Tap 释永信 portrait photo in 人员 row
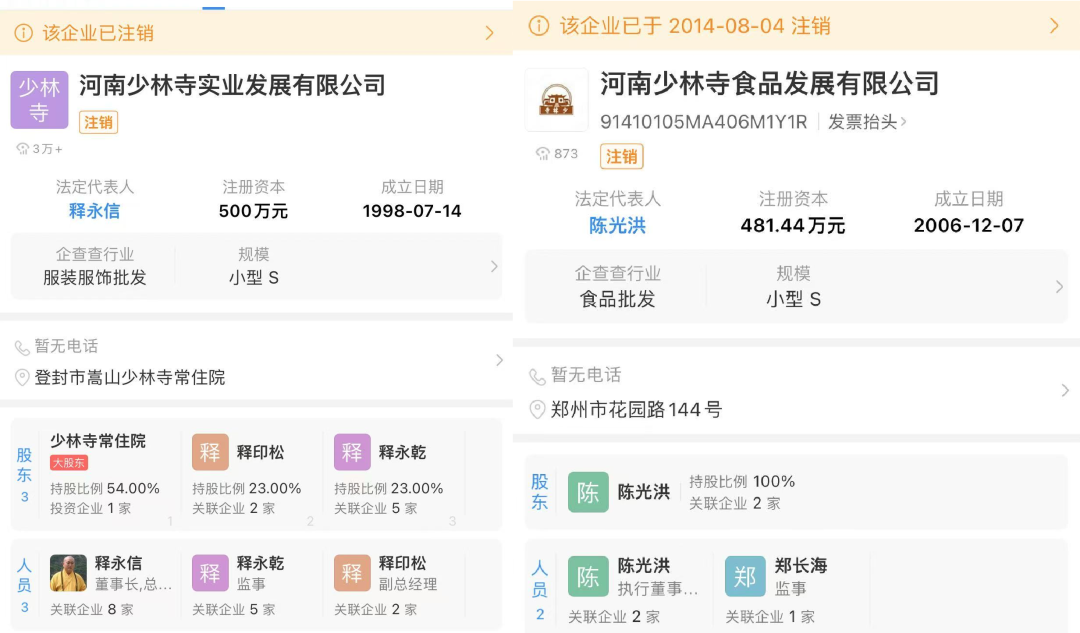The width and height of the screenshot is (1080, 633). [68, 573]
